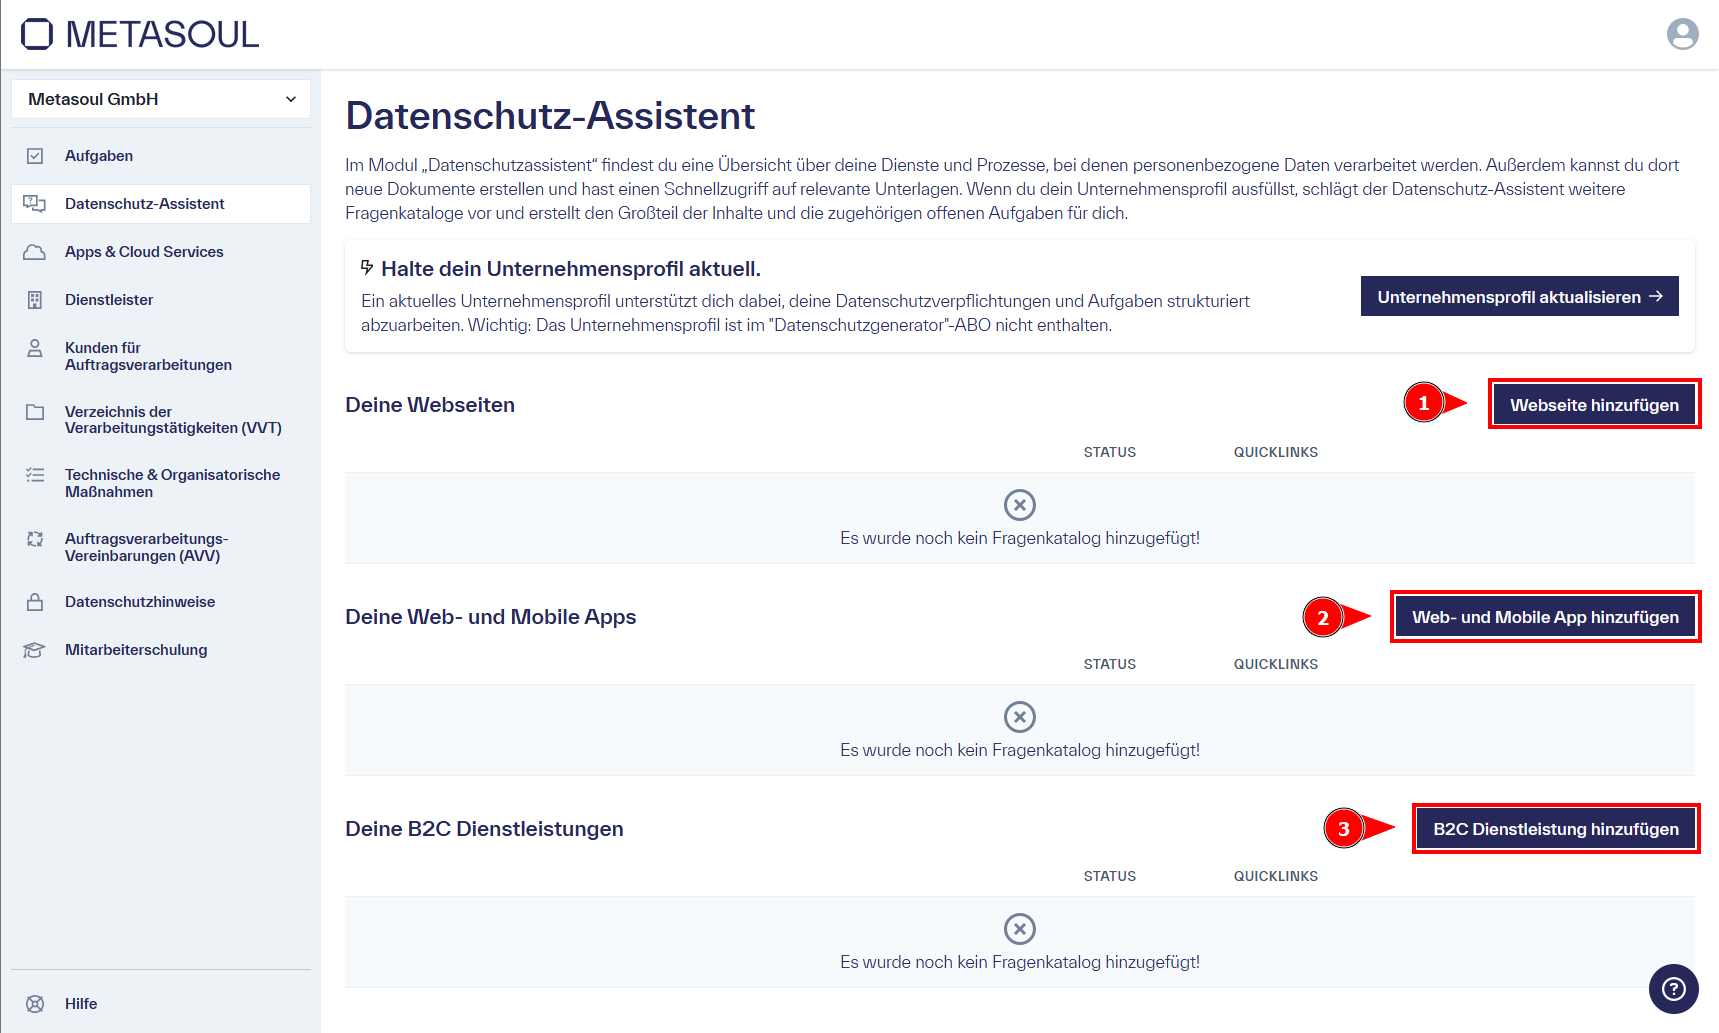Click the cloud icon beside Apps & Cloud Services

[x=35, y=251]
